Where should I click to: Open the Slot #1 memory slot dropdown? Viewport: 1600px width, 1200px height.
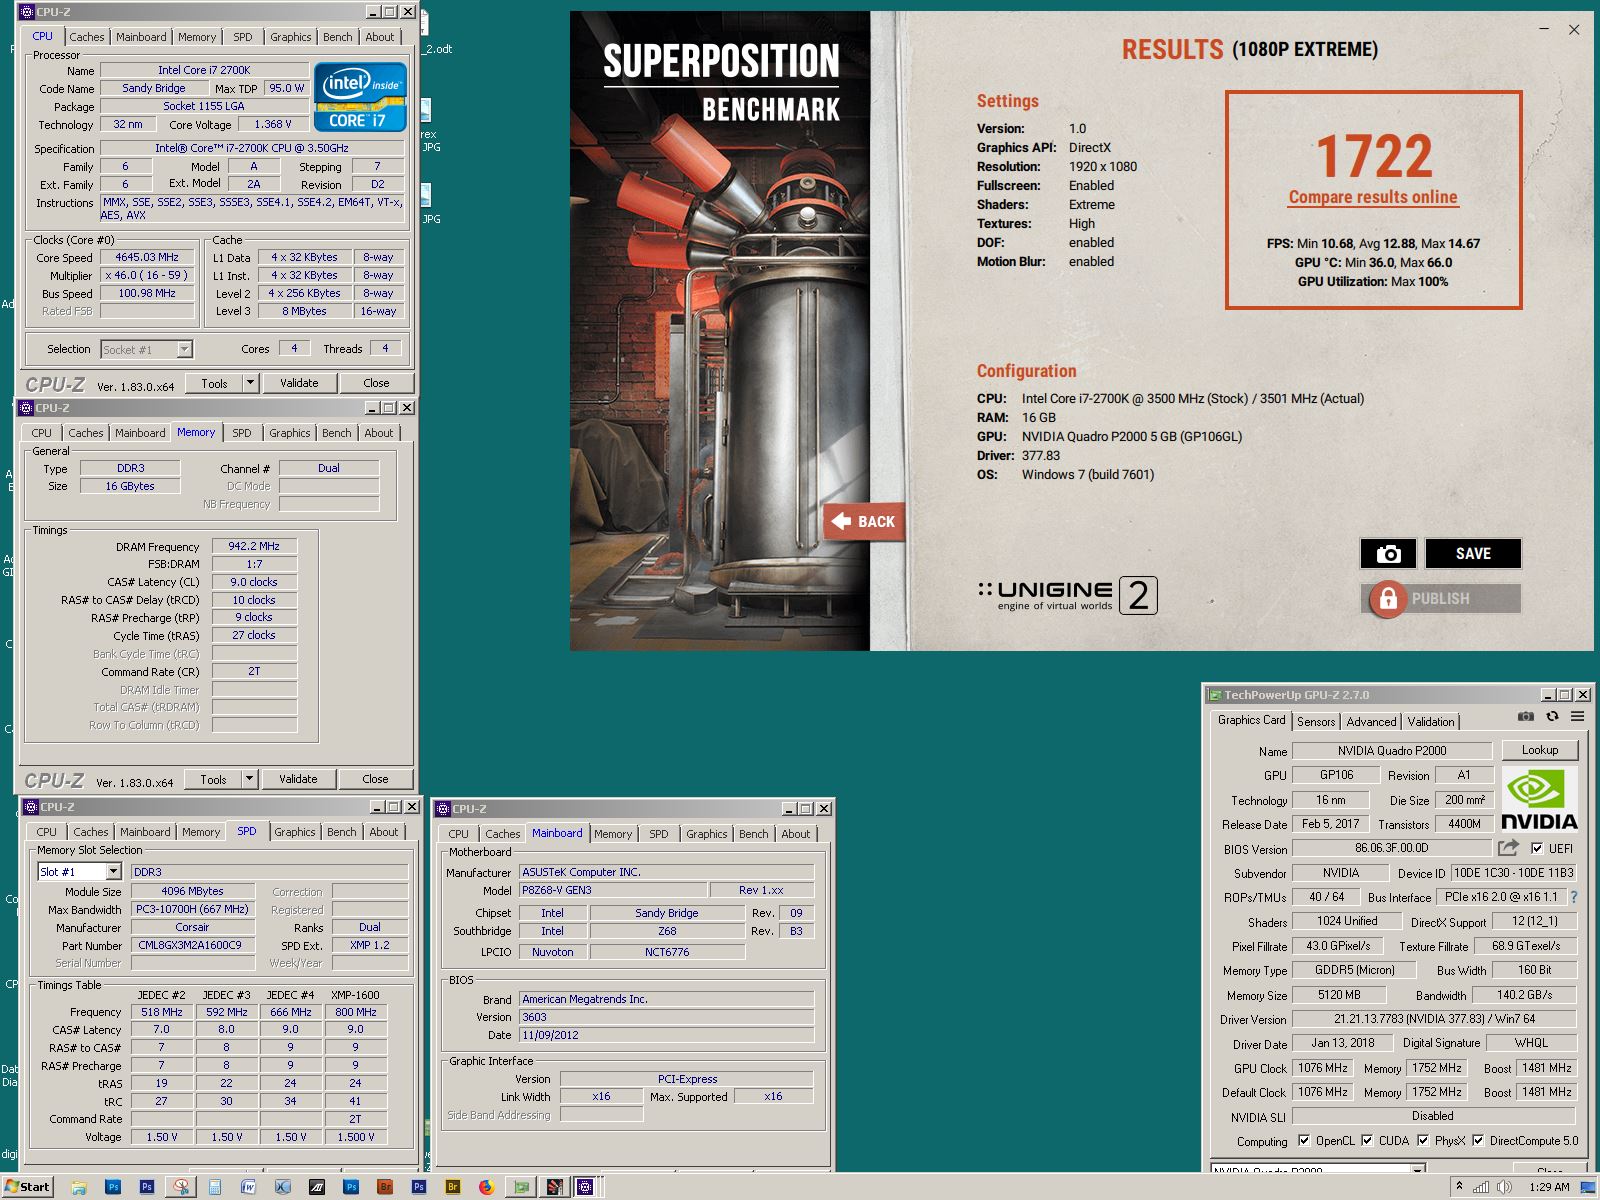click(x=113, y=872)
